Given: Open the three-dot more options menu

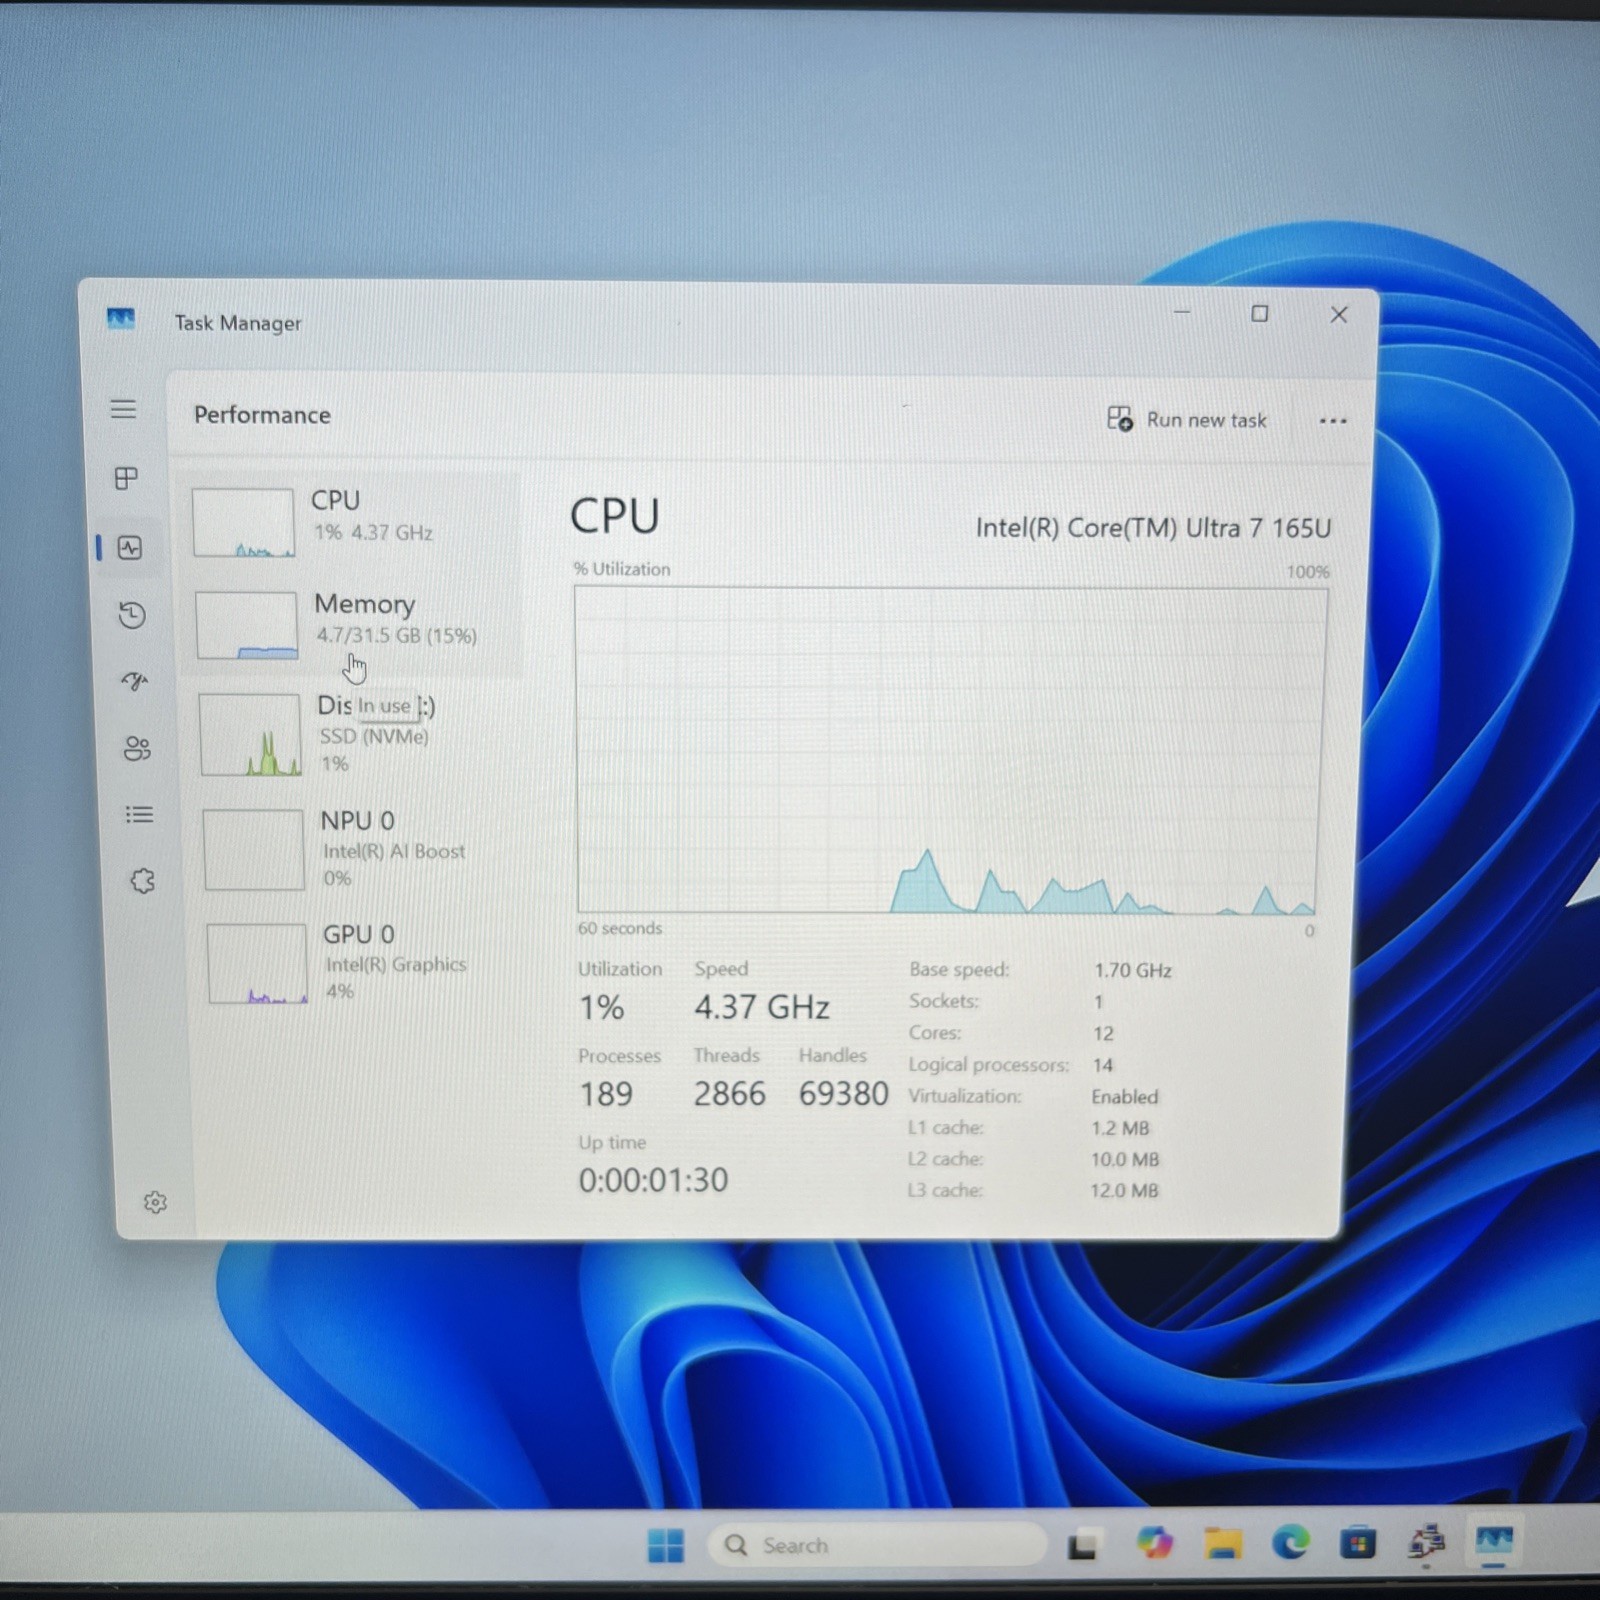Looking at the screenshot, I should 1333,421.
